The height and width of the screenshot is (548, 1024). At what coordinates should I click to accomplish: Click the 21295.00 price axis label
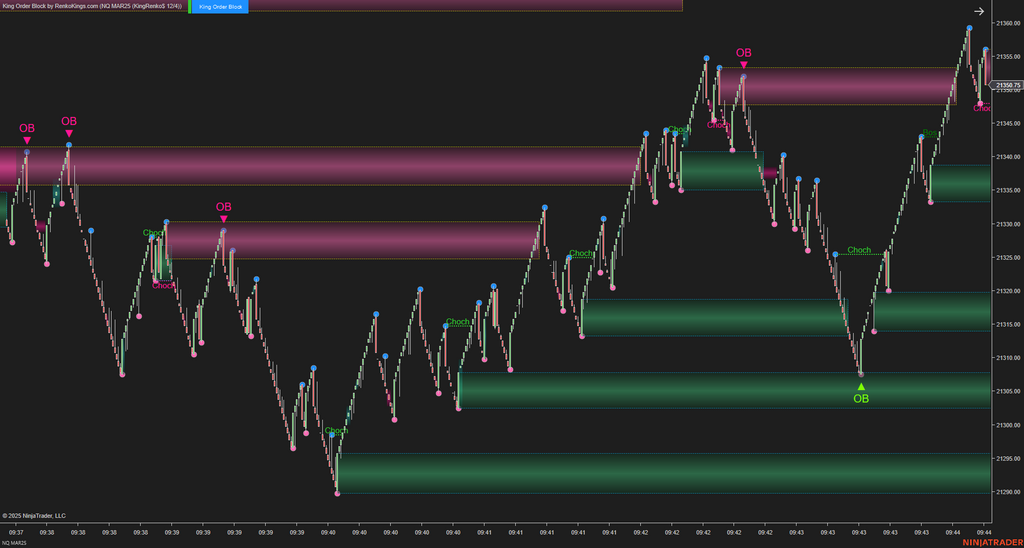click(1008, 459)
